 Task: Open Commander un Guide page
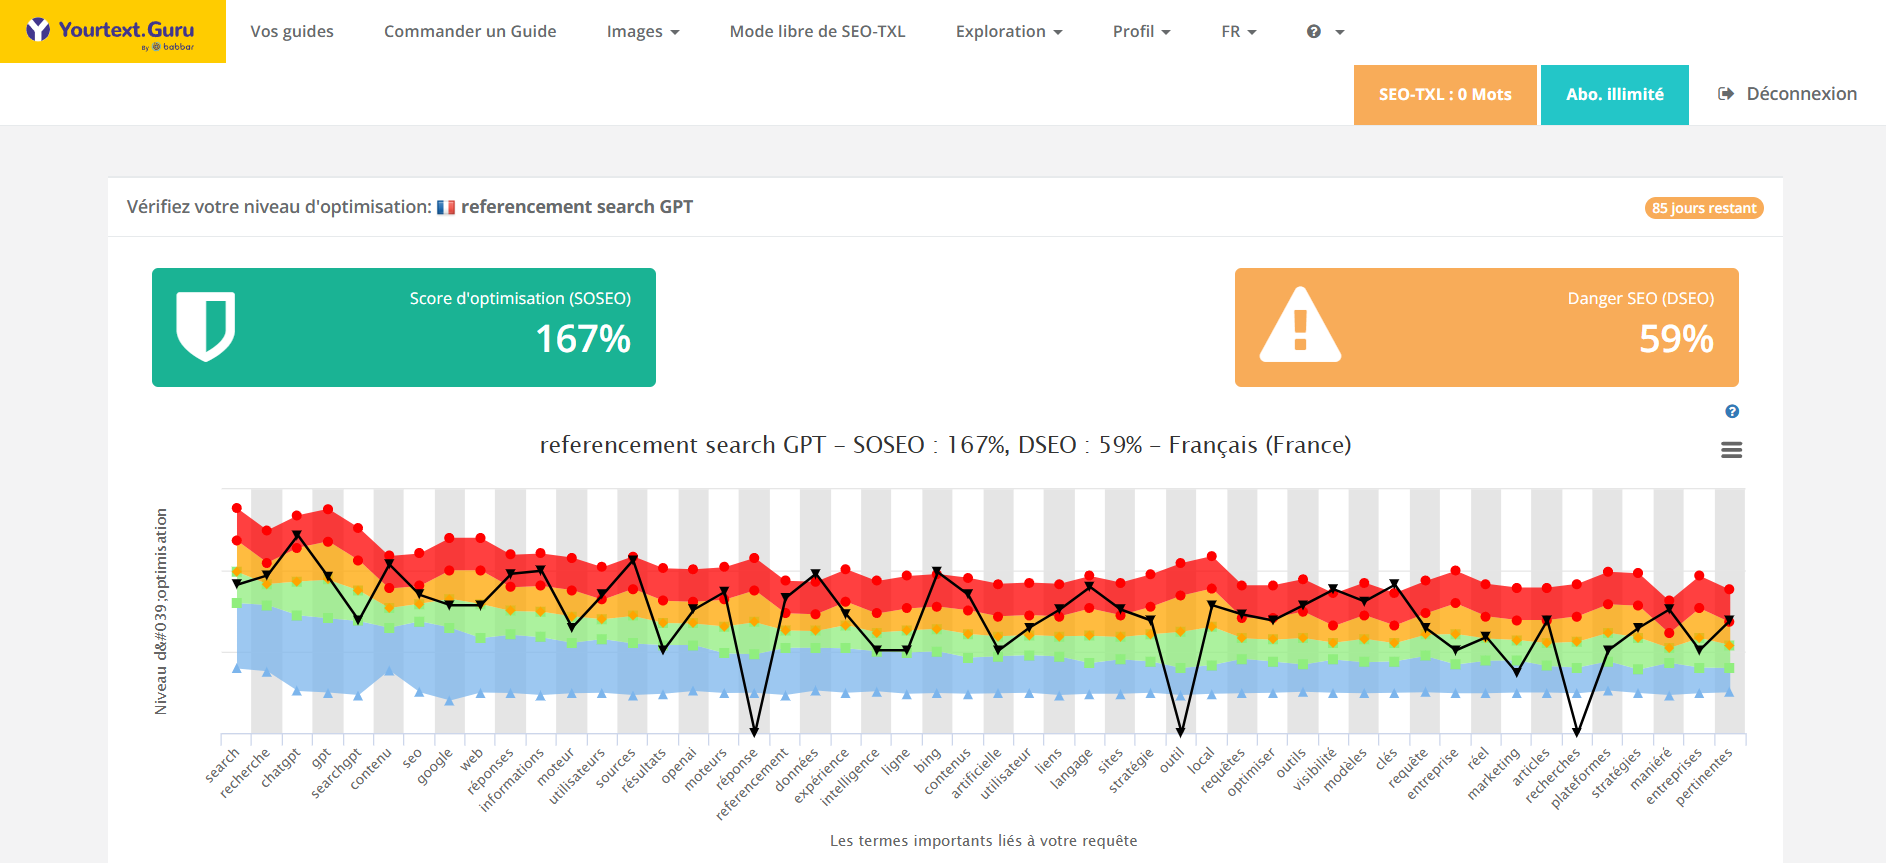(470, 32)
